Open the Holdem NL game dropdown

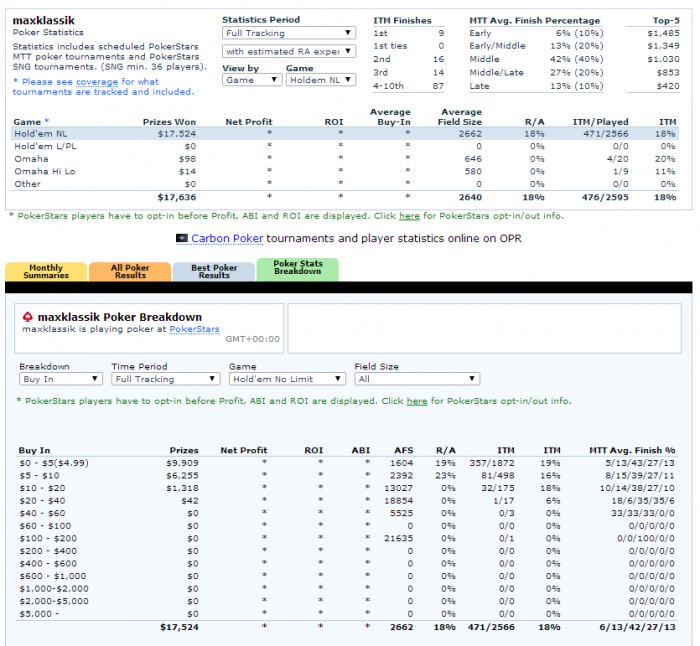click(x=320, y=80)
